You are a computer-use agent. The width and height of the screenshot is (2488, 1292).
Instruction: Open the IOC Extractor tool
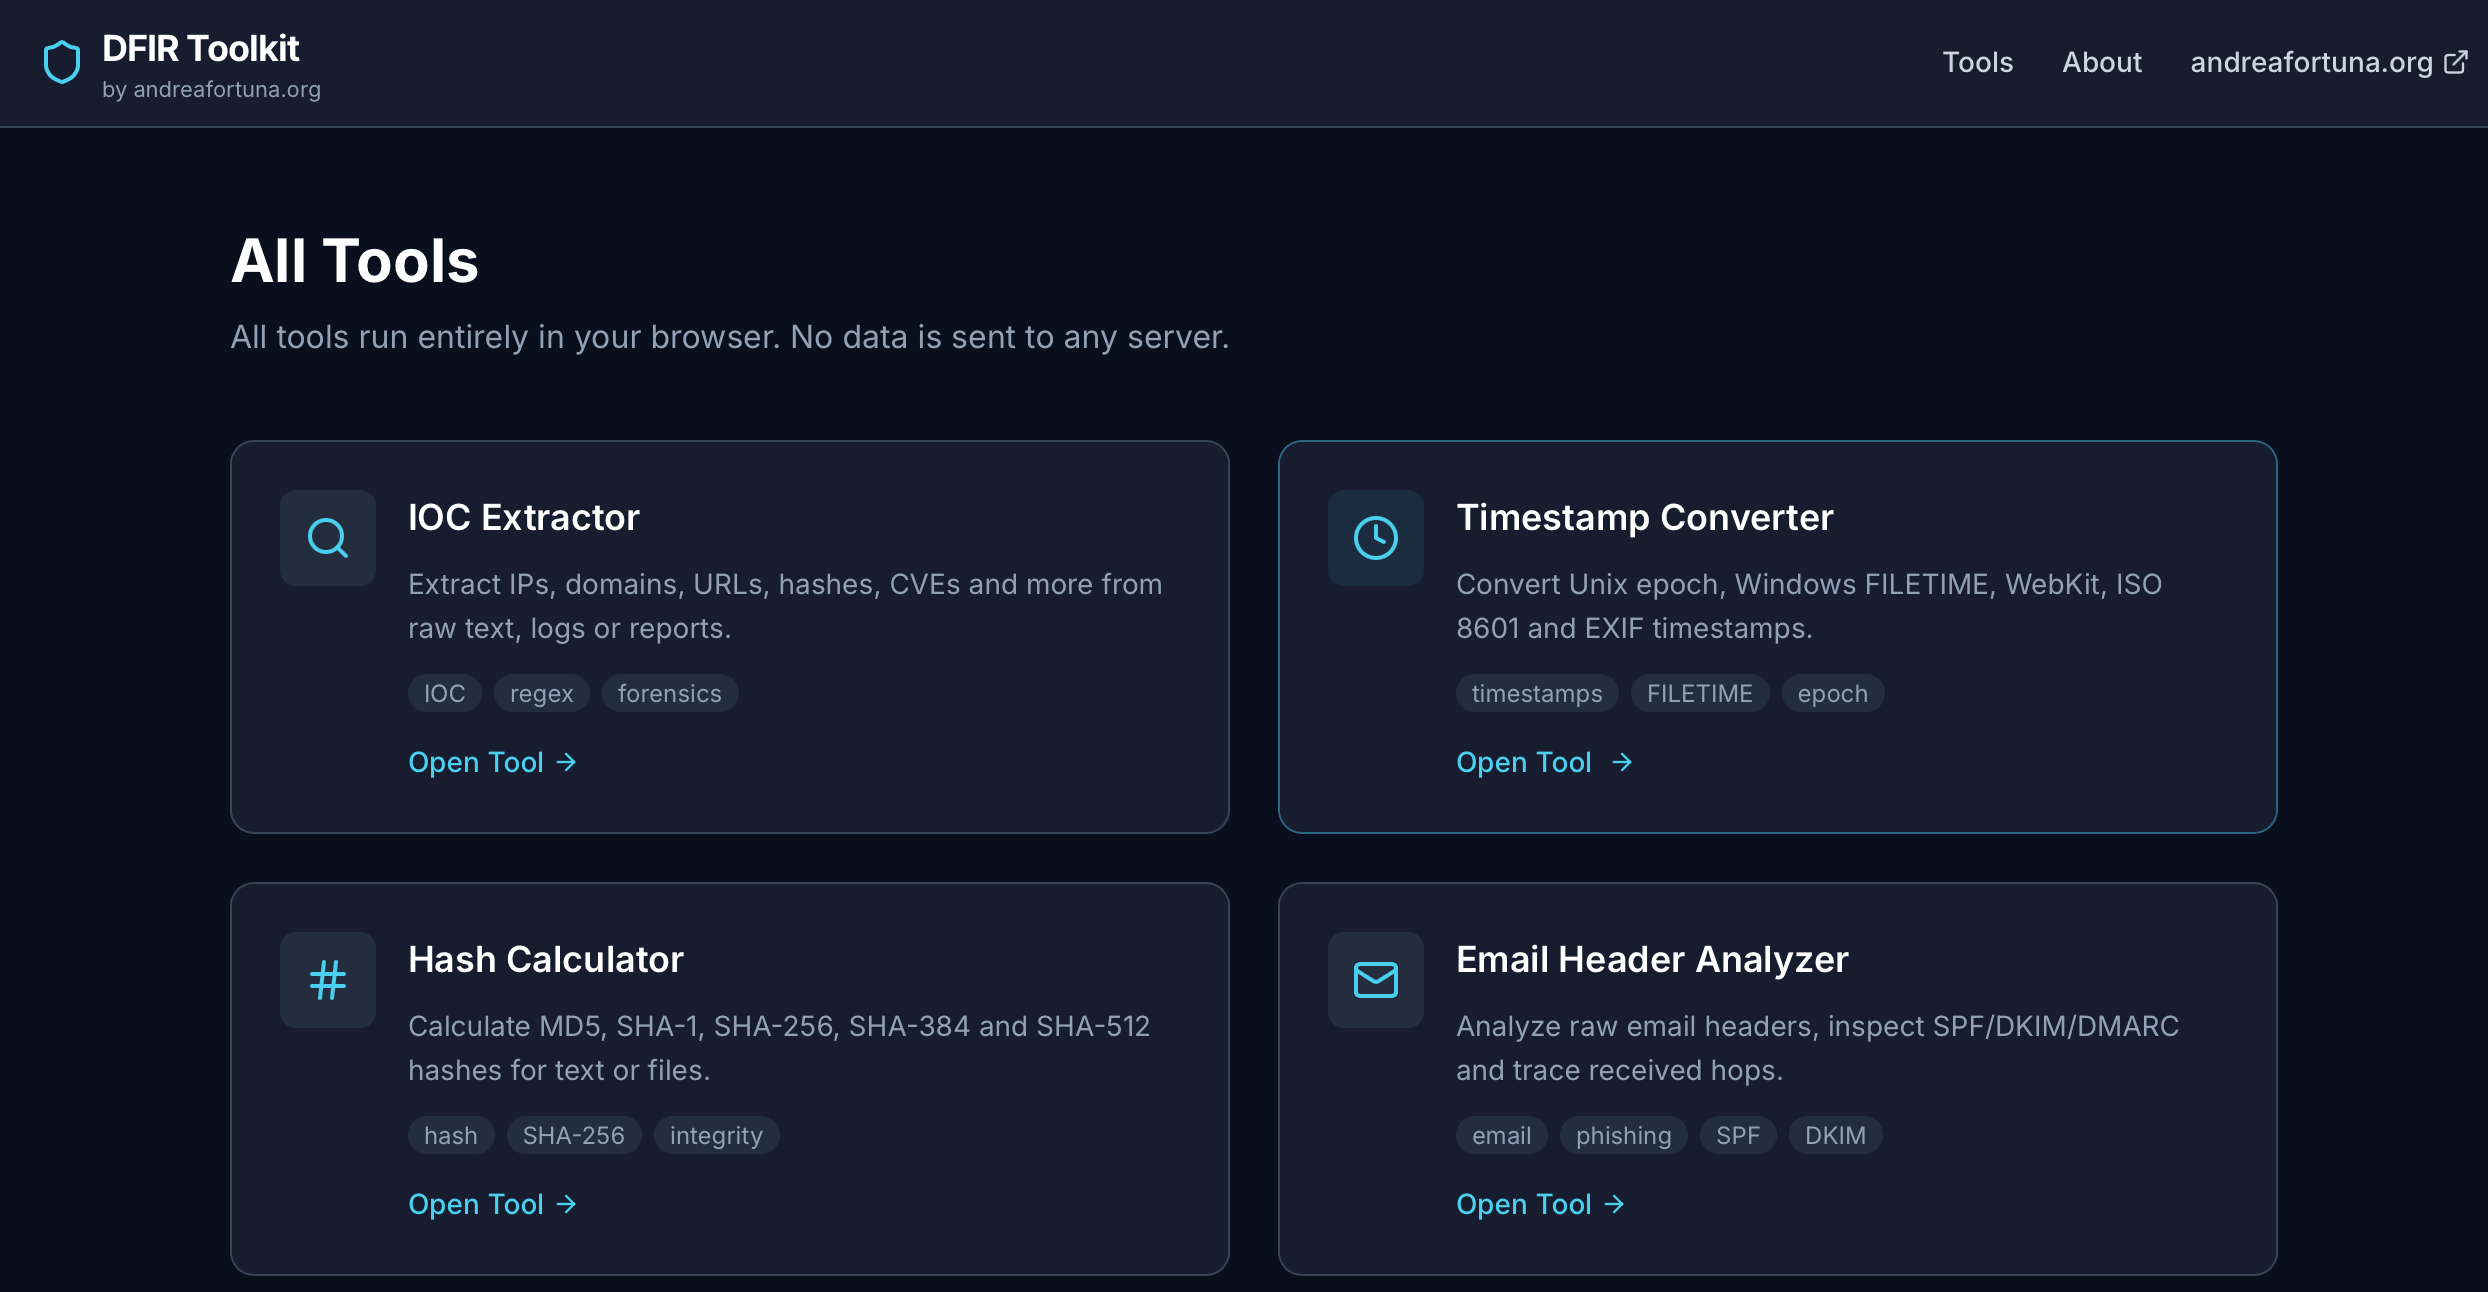click(x=475, y=762)
